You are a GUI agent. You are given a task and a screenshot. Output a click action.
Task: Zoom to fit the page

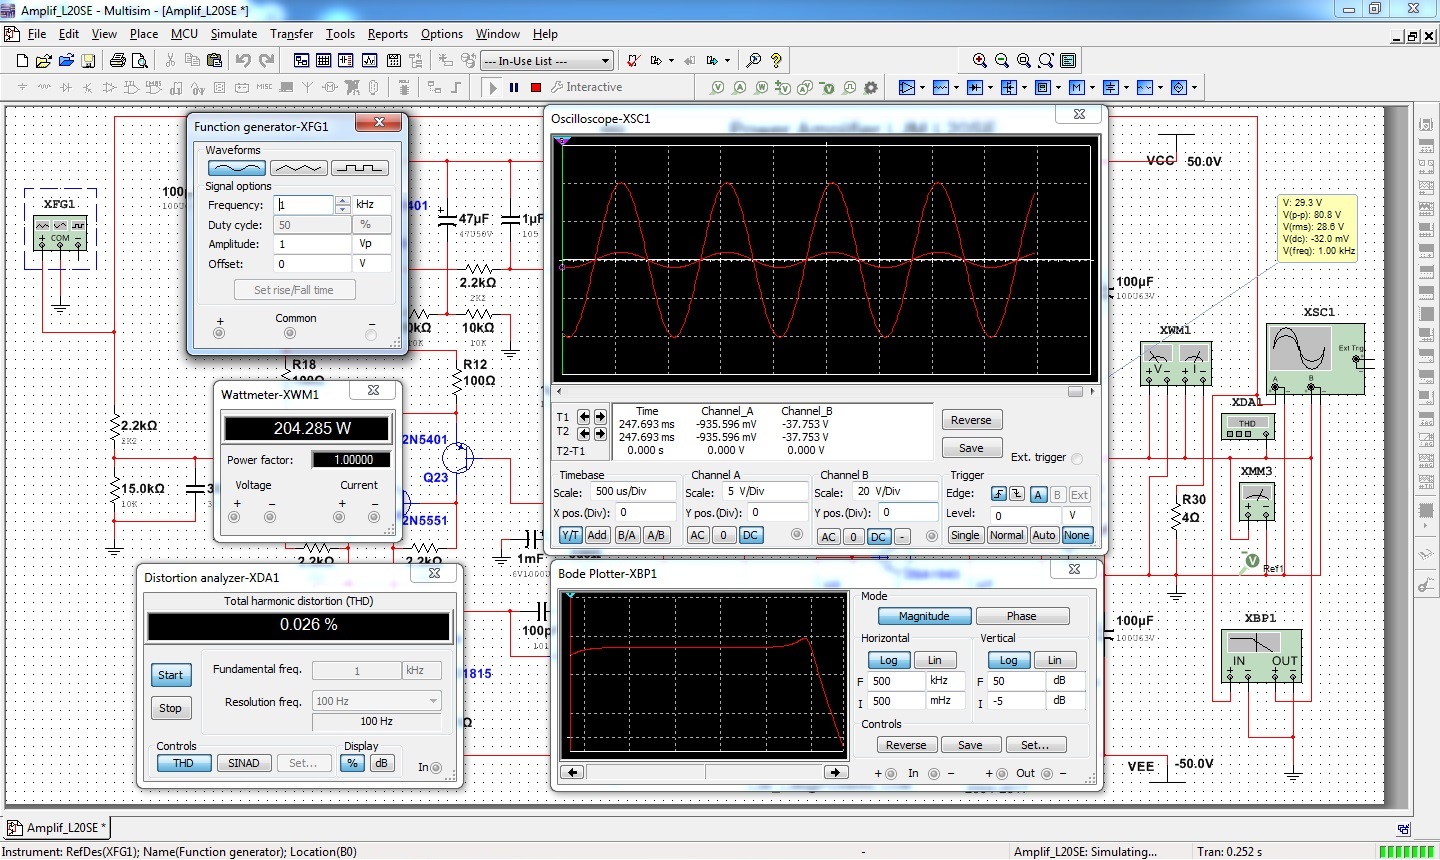[1046, 61]
